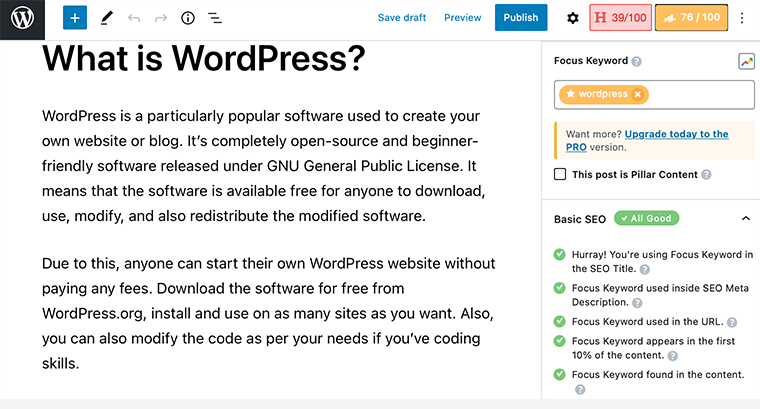Open the List View outline icon

click(x=215, y=18)
